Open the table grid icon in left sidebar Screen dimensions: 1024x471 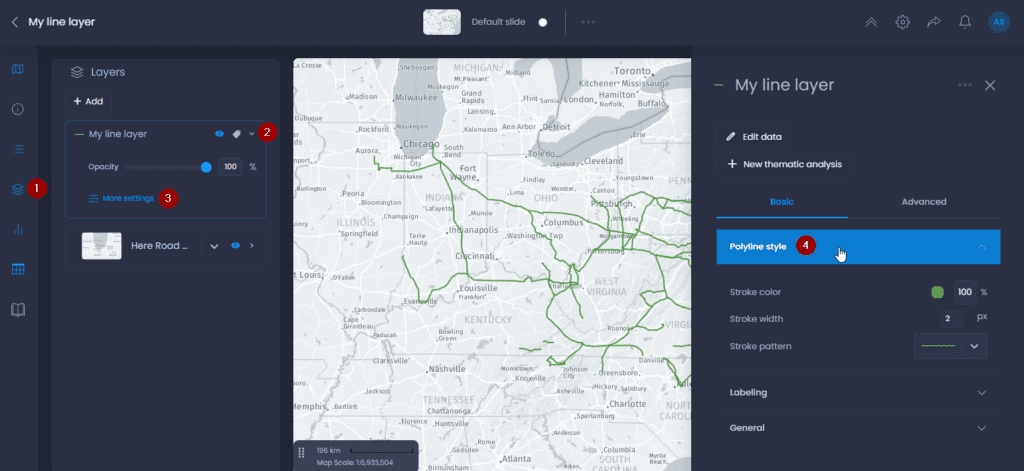pos(18,269)
